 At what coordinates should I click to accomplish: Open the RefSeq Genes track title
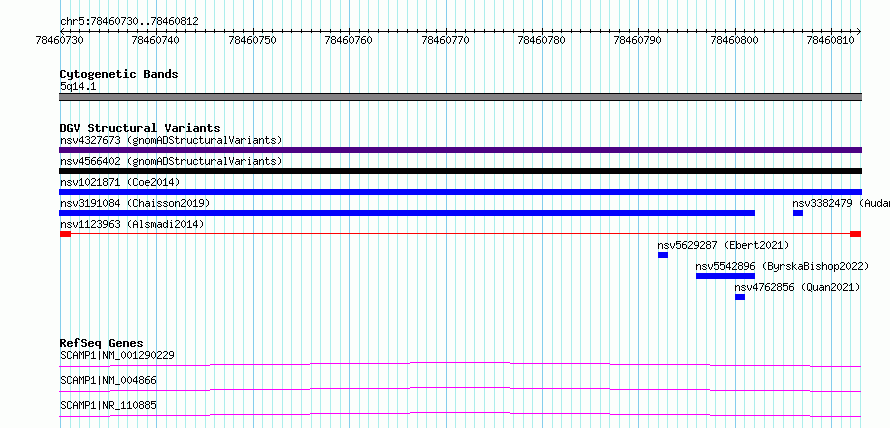[101, 343]
